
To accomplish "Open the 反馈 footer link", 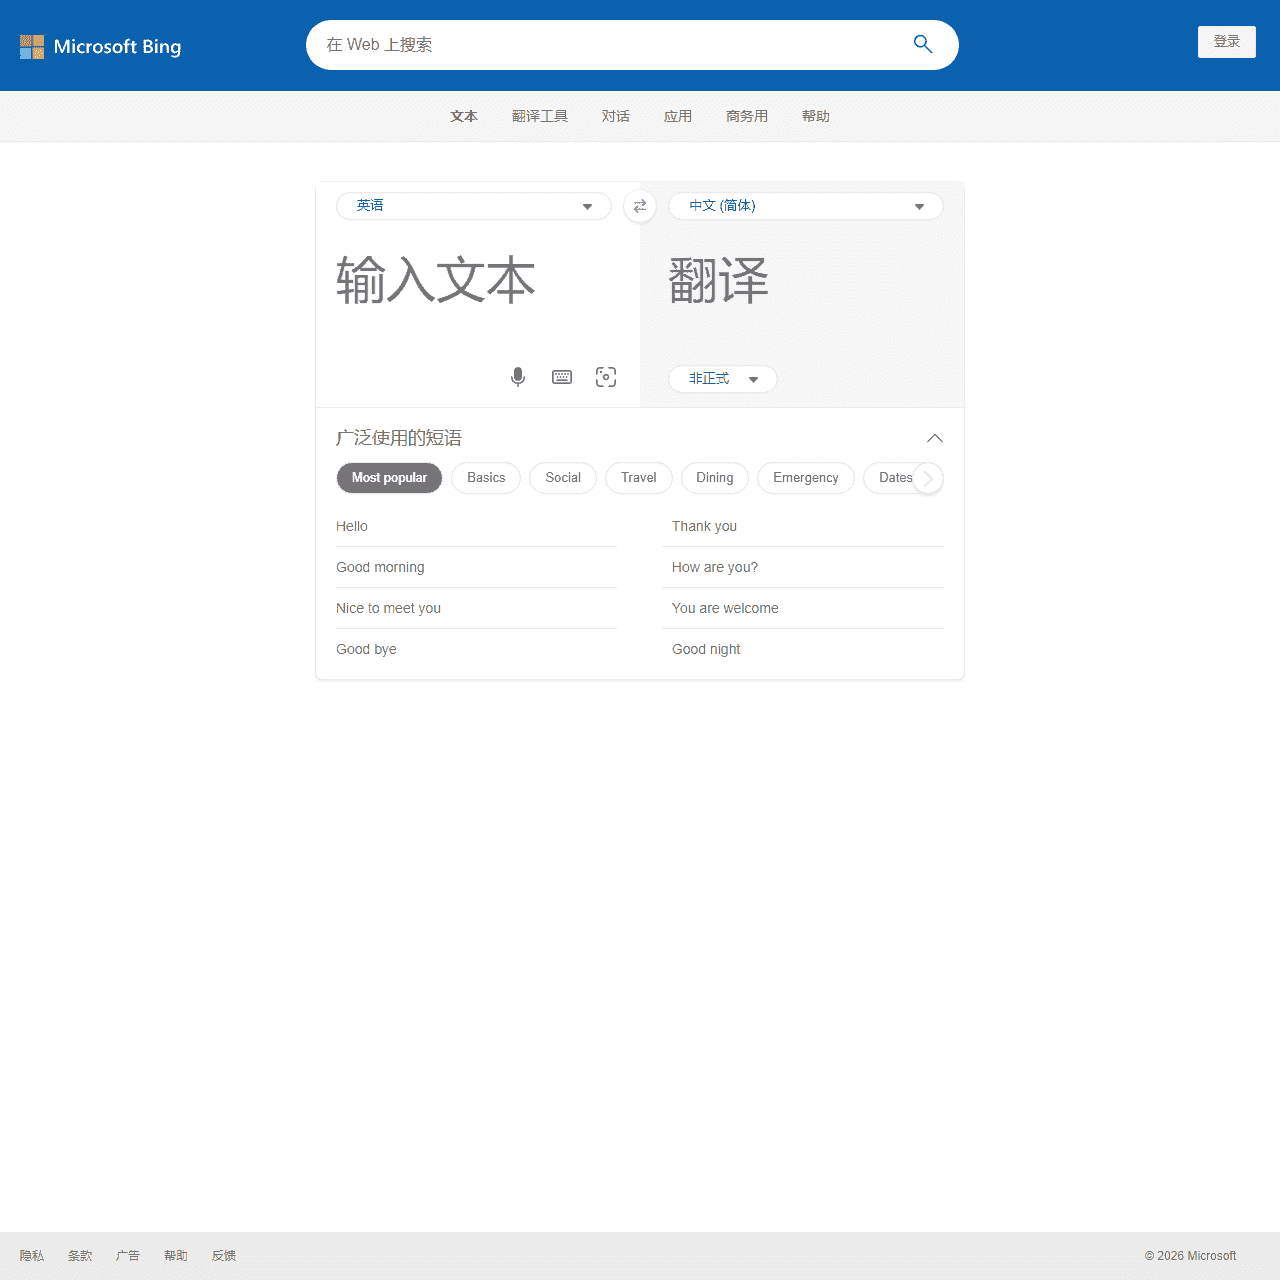I will point(224,1256).
